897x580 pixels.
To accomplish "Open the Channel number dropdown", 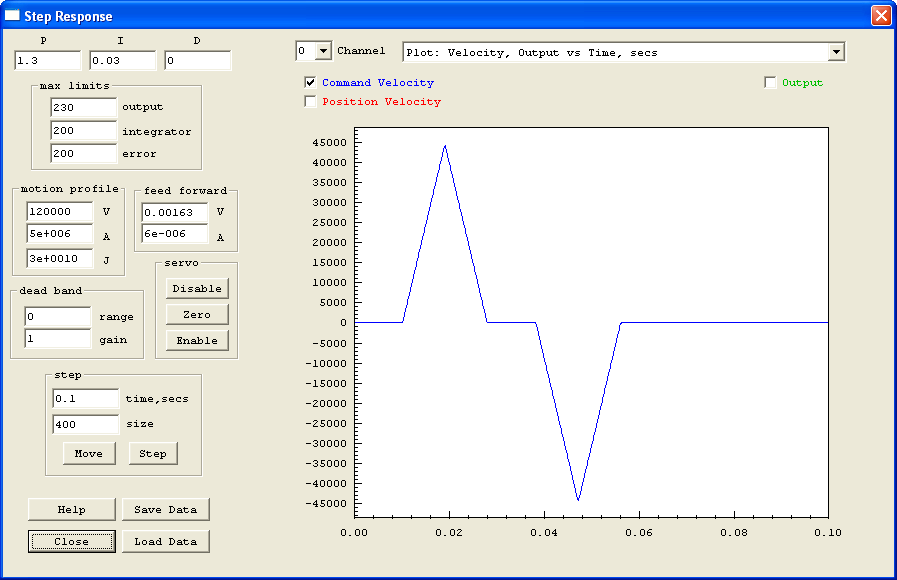I will point(322,51).
